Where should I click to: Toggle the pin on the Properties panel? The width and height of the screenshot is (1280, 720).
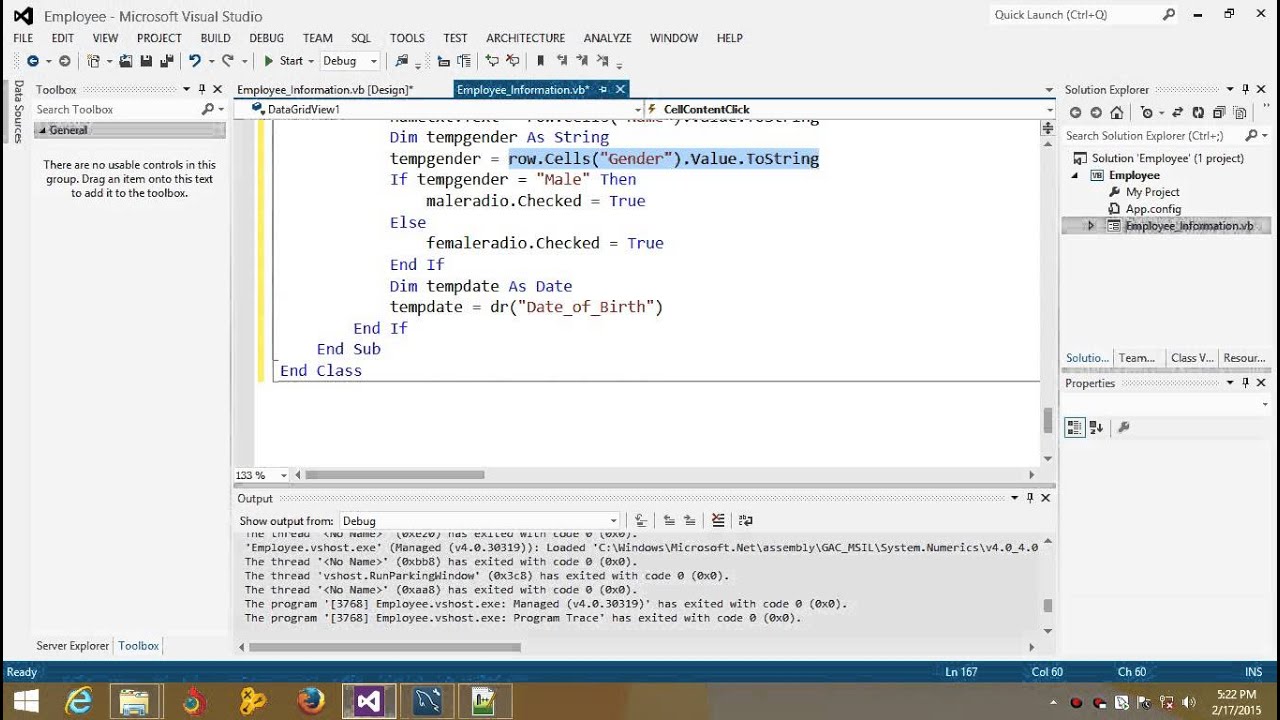(x=1246, y=383)
